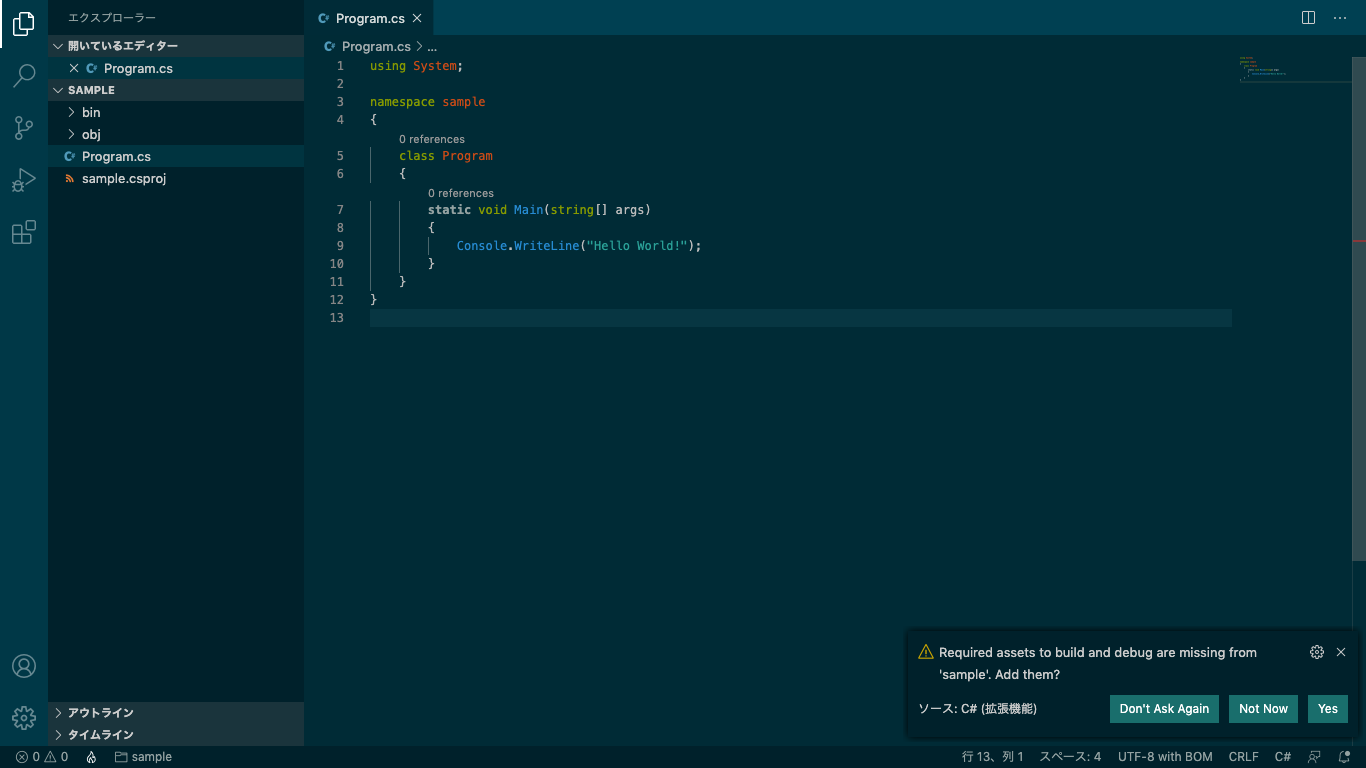Viewport: 1366px width, 768px height.
Task: Open the Accounts menu icon
Action: pos(24,666)
